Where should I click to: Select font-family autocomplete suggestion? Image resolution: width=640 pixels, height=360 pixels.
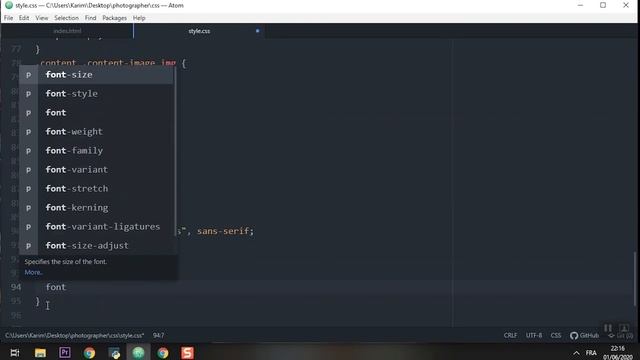(x=96, y=151)
